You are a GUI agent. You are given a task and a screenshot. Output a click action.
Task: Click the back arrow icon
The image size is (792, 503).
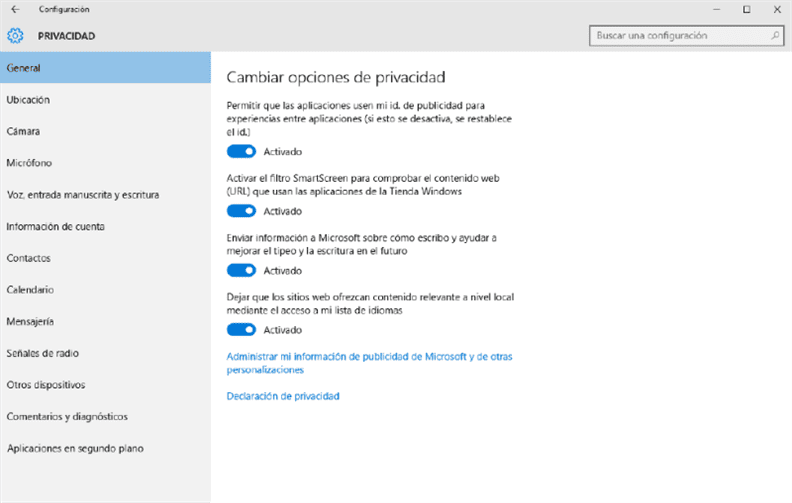[x=14, y=9]
